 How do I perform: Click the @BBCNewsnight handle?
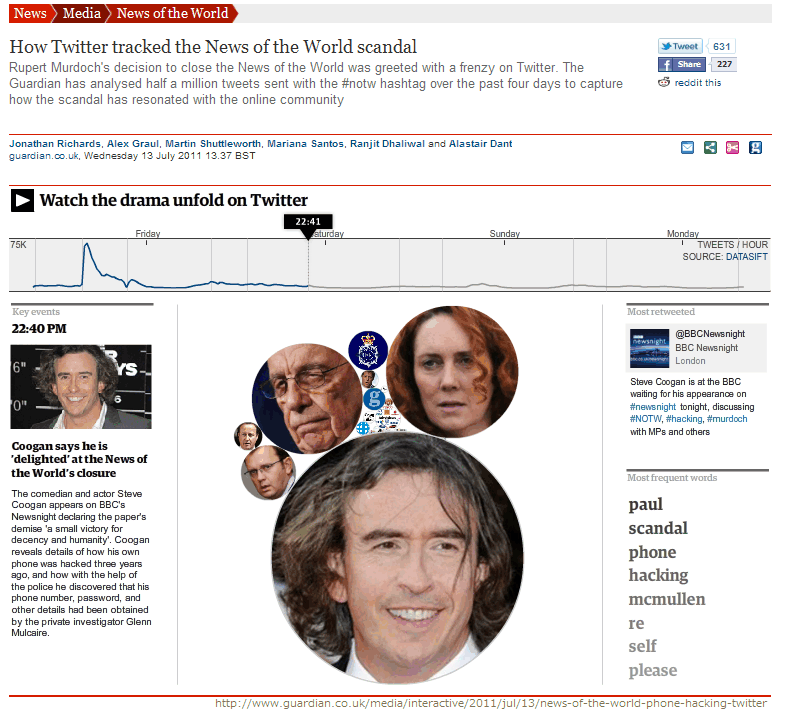(710, 334)
